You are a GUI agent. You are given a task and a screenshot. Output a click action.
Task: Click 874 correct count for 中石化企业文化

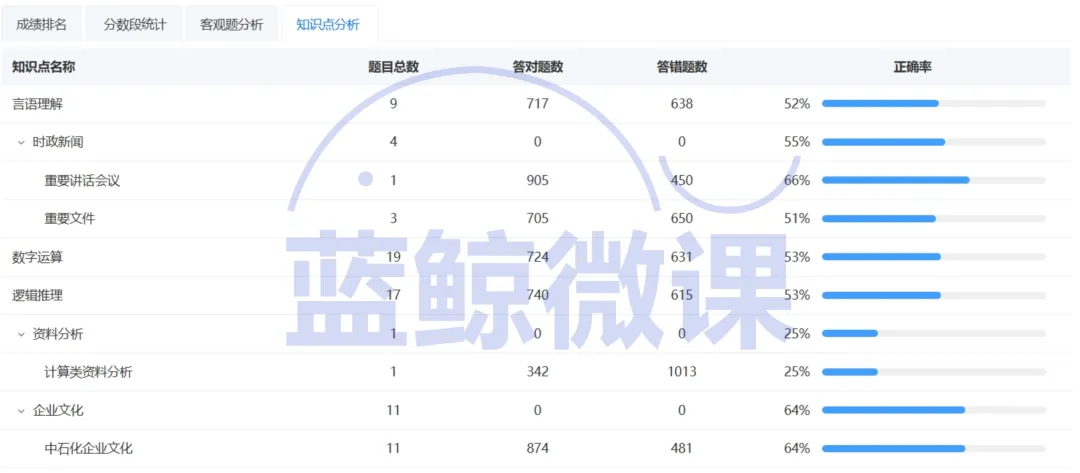[538, 449]
